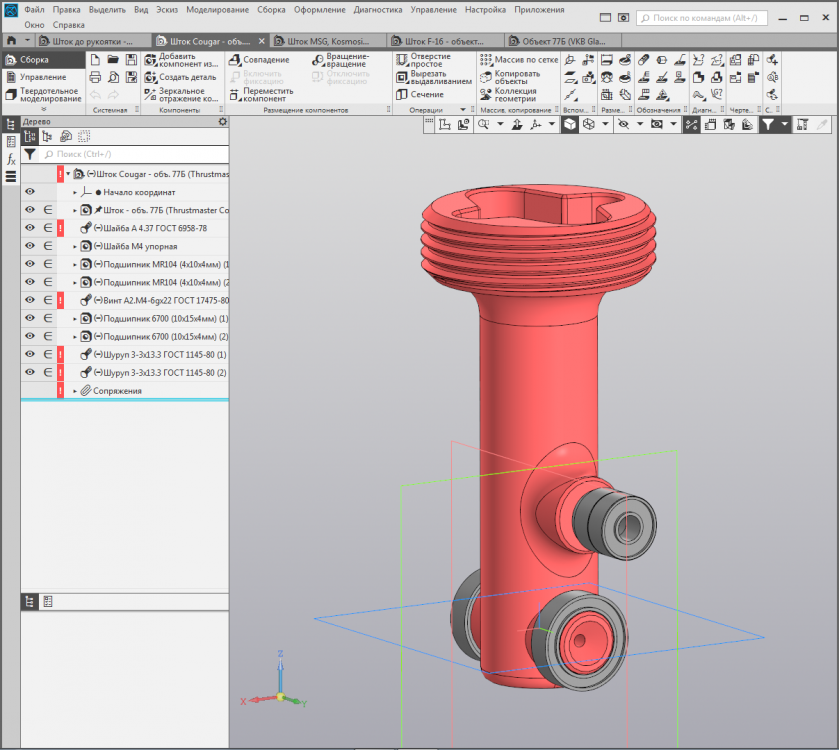Expand the Сопряжения tree node
This screenshot has height=750, width=839.
point(75,391)
